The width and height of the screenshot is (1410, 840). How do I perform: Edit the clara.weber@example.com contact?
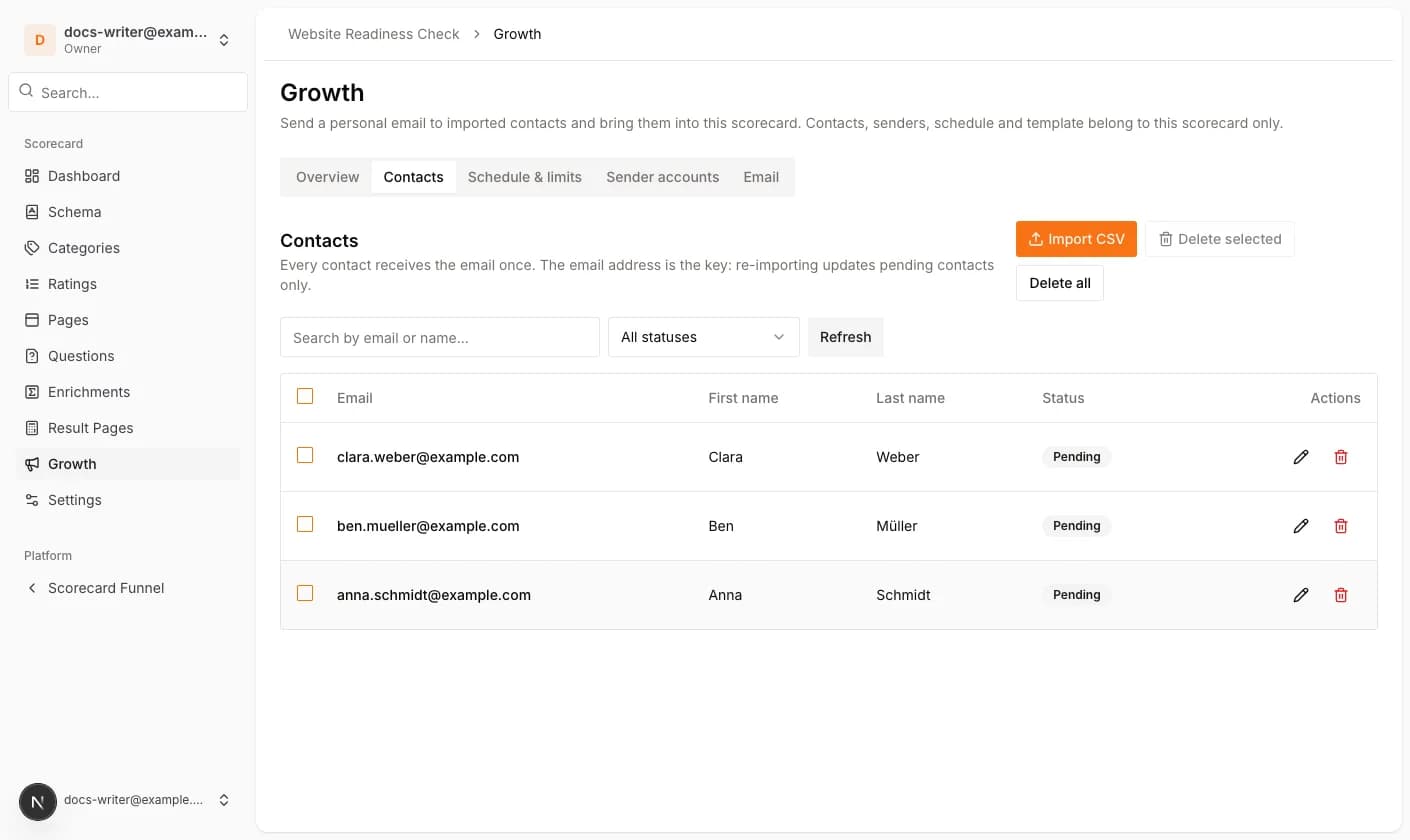click(x=1301, y=457)
